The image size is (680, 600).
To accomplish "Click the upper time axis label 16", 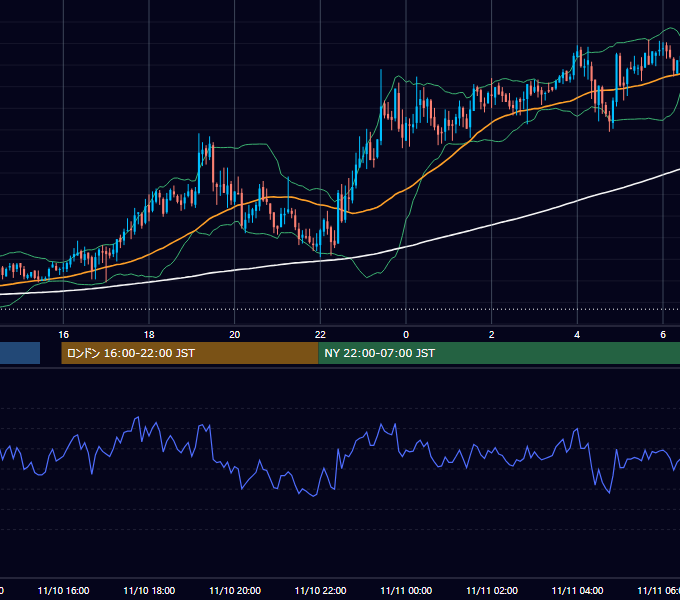I will click(63, 334).
